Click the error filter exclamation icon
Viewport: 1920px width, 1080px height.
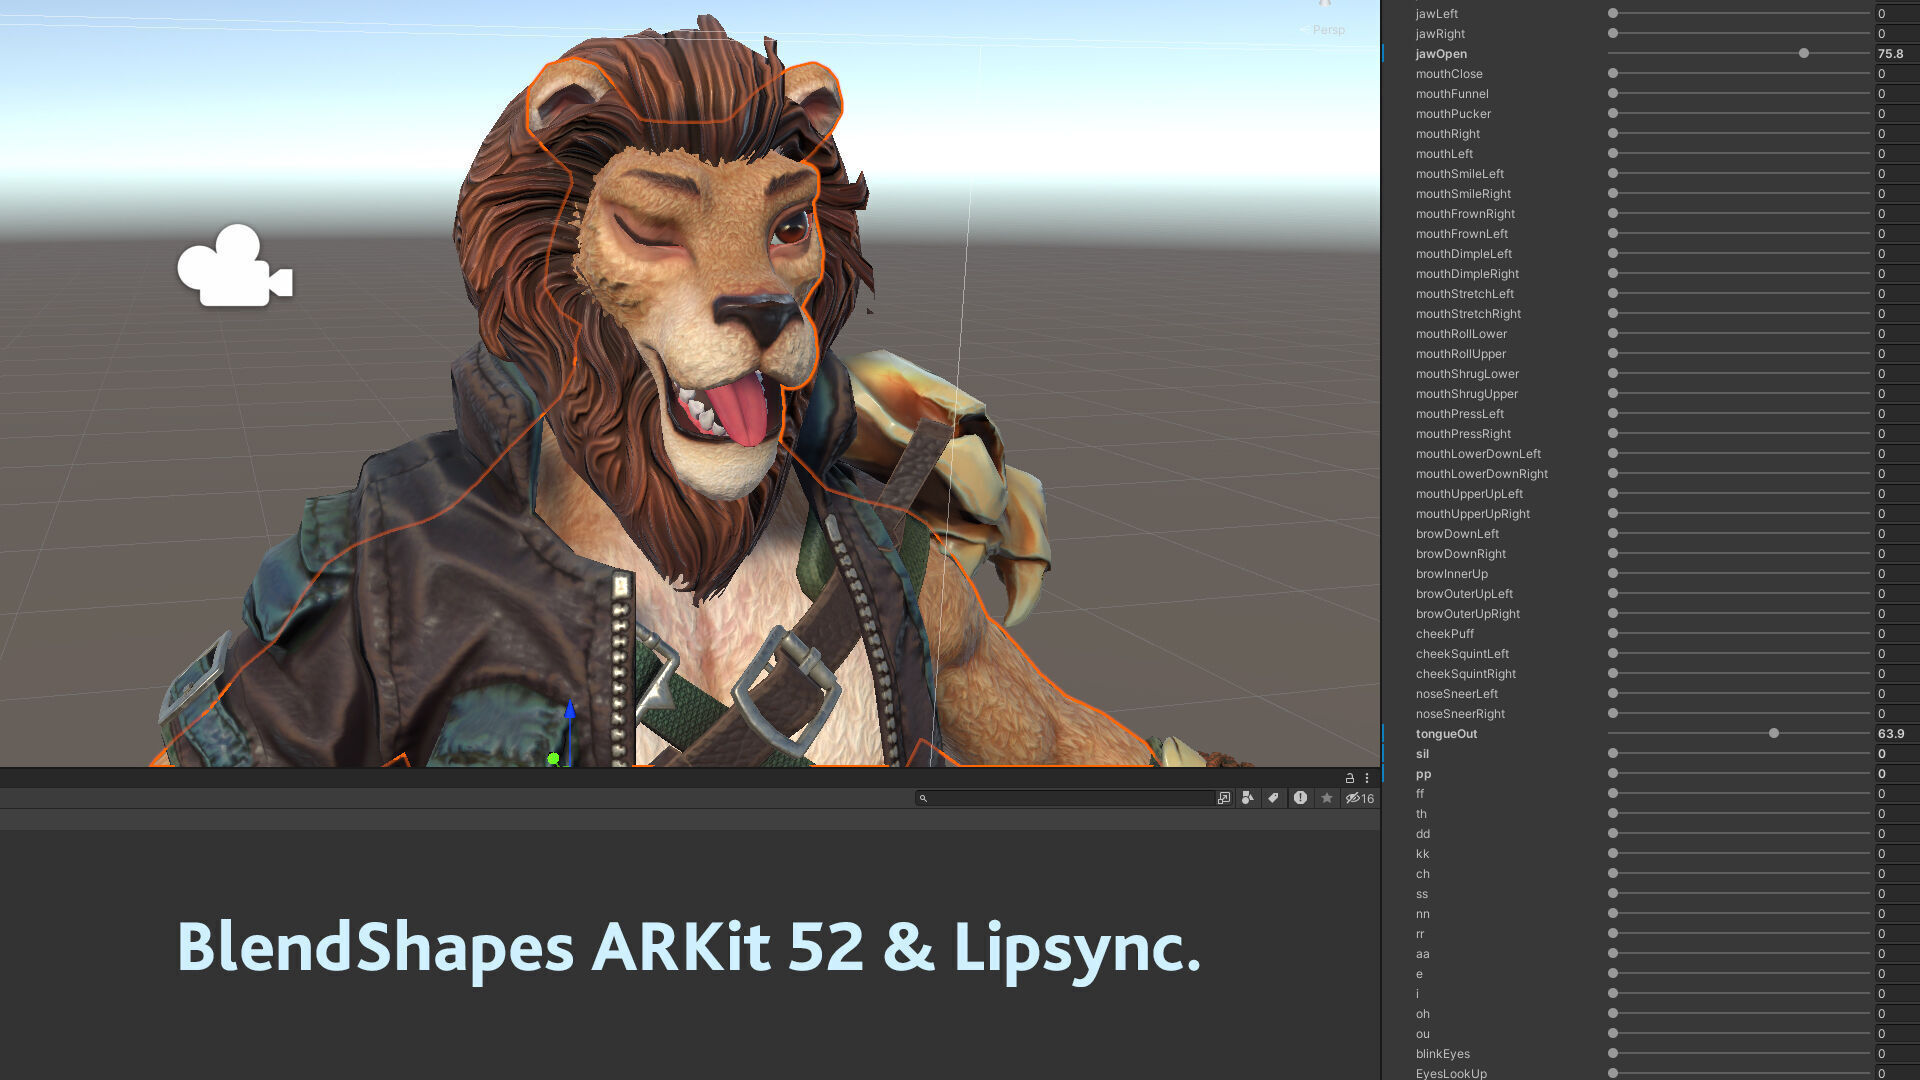(1300, 798)
